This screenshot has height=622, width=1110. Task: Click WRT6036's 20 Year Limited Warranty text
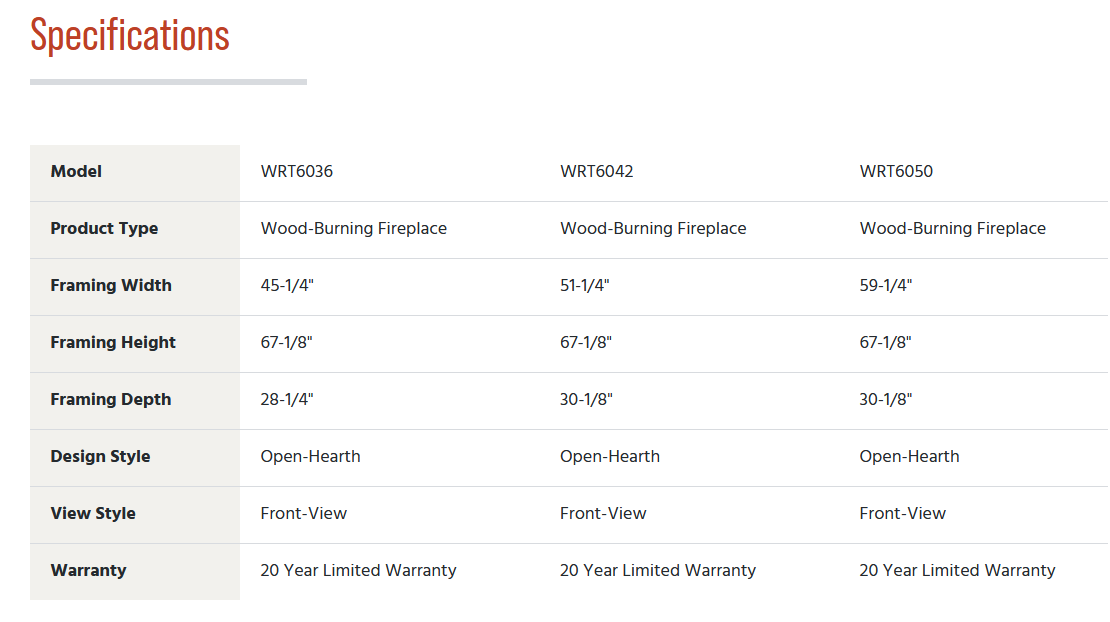coord(358,570)
